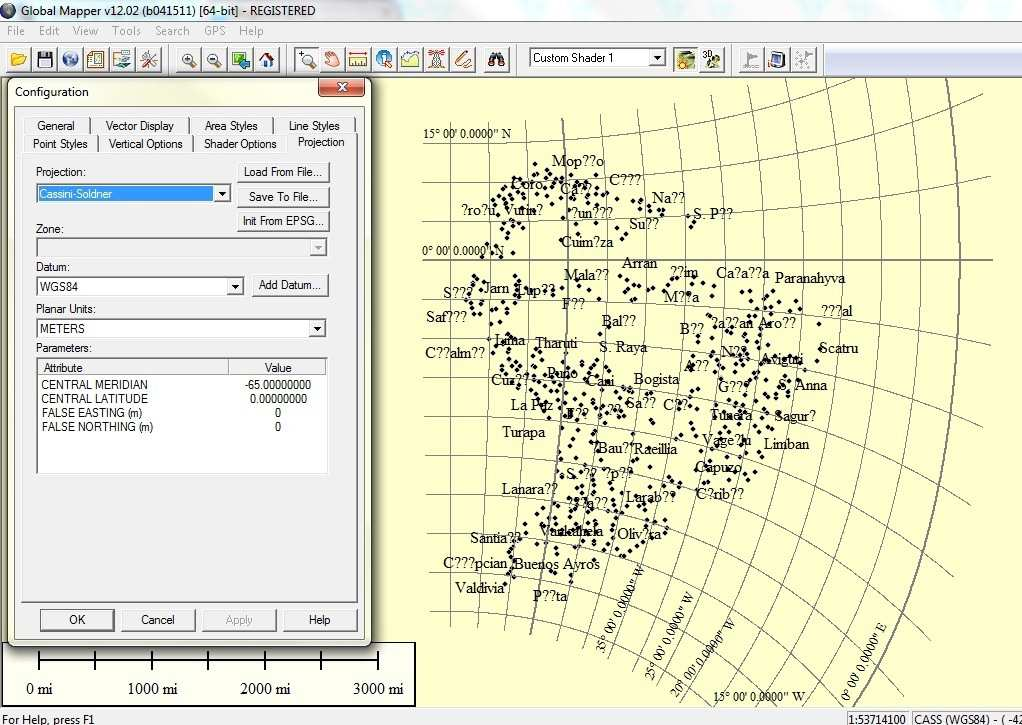Open the GPS menu

point(214,31)
